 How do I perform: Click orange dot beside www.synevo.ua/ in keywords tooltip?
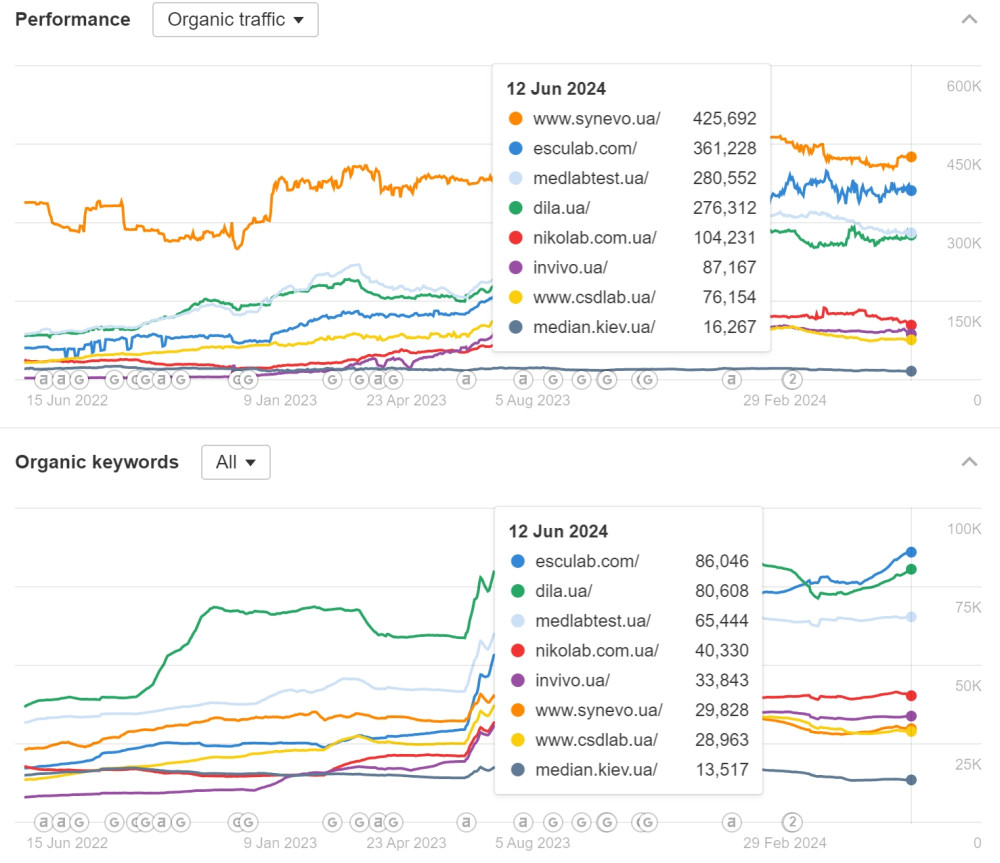pos(518,710)
